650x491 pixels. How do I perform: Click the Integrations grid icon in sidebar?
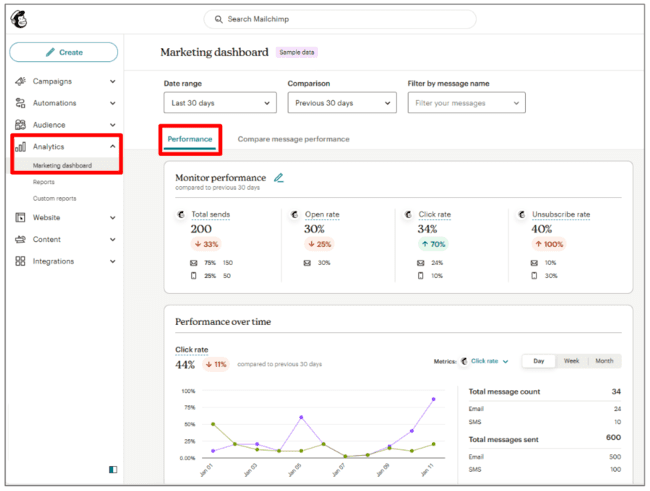(x=21, y=261)
